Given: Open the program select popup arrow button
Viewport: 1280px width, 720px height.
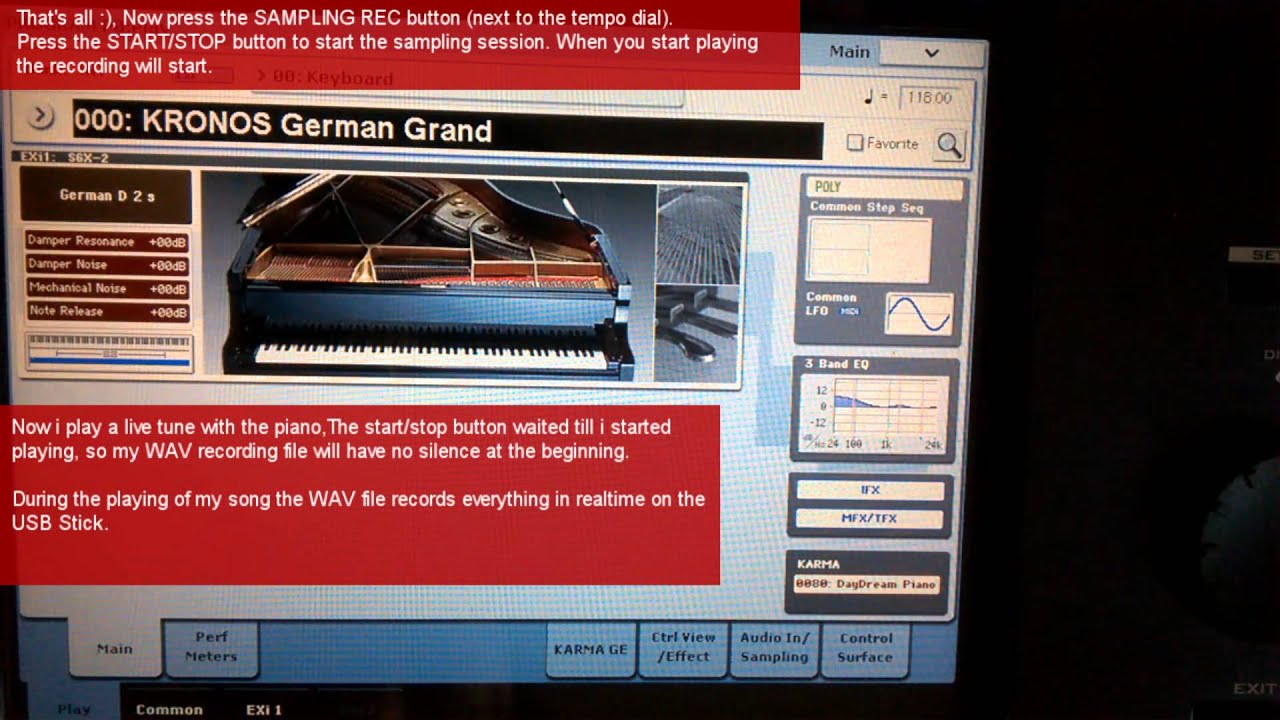Looking at the screenshot, I should [x=40, y=117].
